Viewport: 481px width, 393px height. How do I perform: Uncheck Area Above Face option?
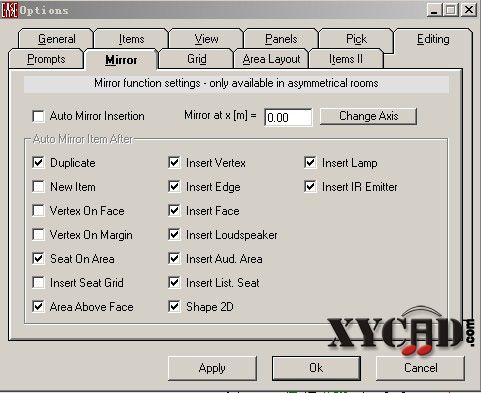(x=38, y=307)
